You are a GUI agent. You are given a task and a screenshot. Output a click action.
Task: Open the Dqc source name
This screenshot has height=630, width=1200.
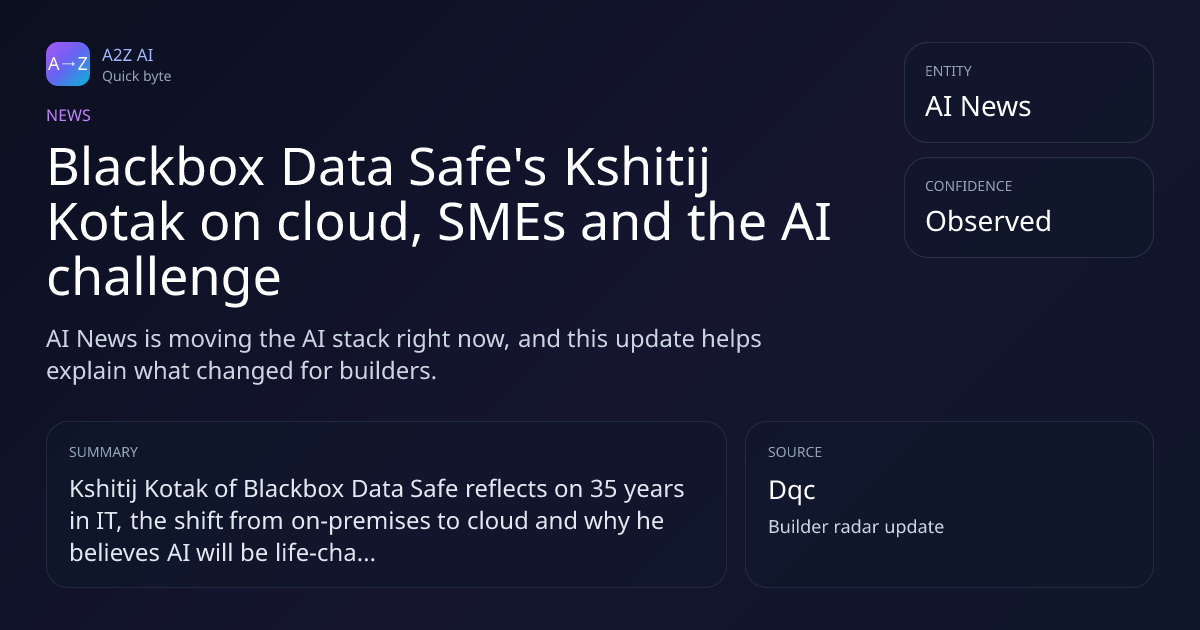pyautogui.click(x=792, y=491)
